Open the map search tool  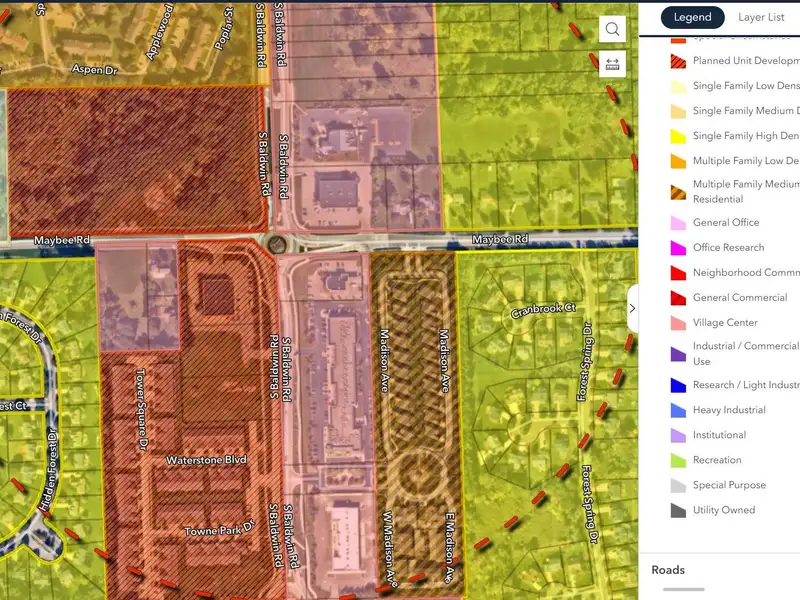point(613,29)
